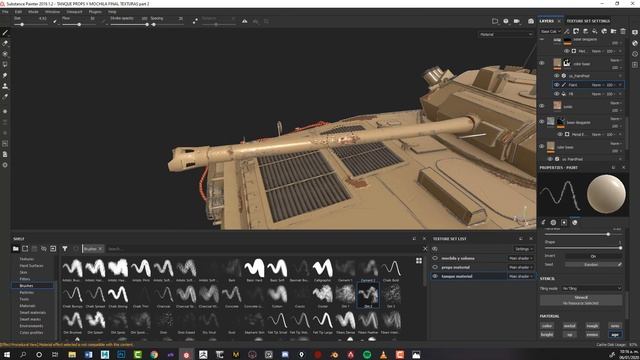Open blend mode dropdown on the Paint layer
The width and height of the screenshot is (640, 360).
pos(598,85)
